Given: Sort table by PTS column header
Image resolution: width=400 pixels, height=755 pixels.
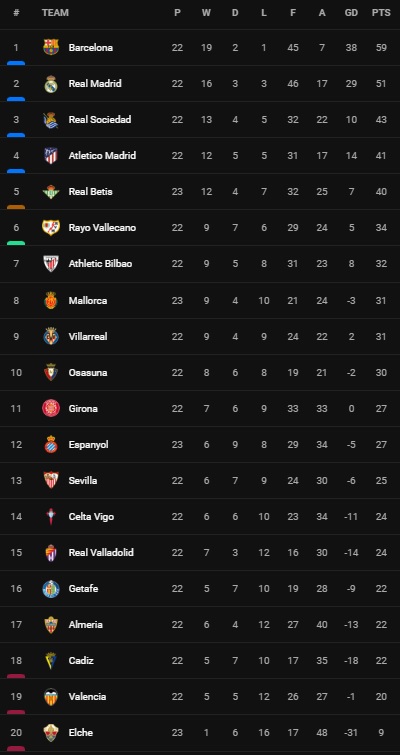Looking at the screenshot, I should [381, 13].
